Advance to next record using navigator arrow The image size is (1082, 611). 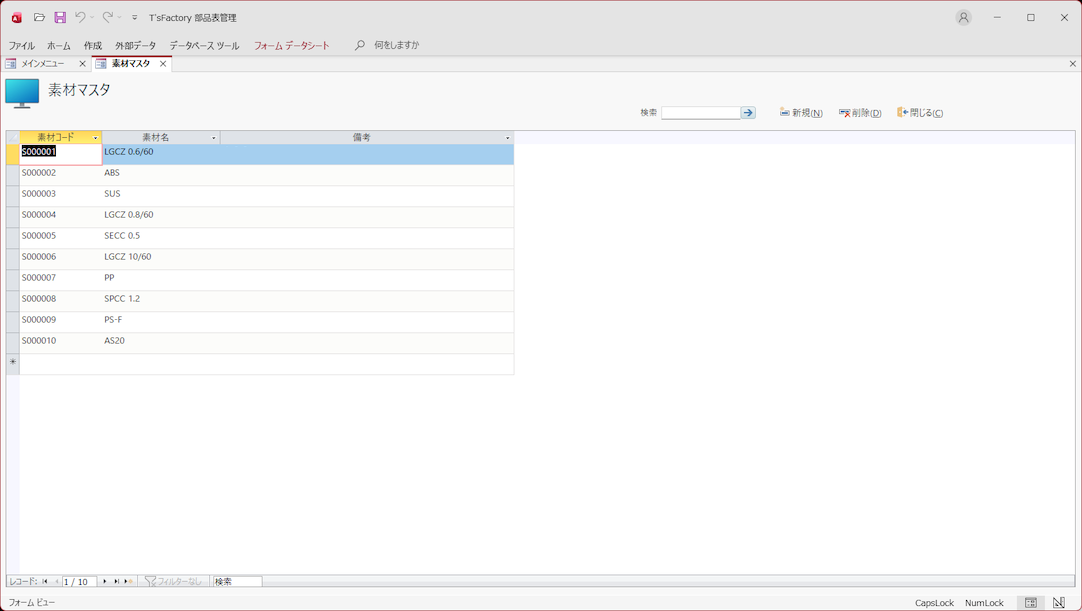(105, 581)
